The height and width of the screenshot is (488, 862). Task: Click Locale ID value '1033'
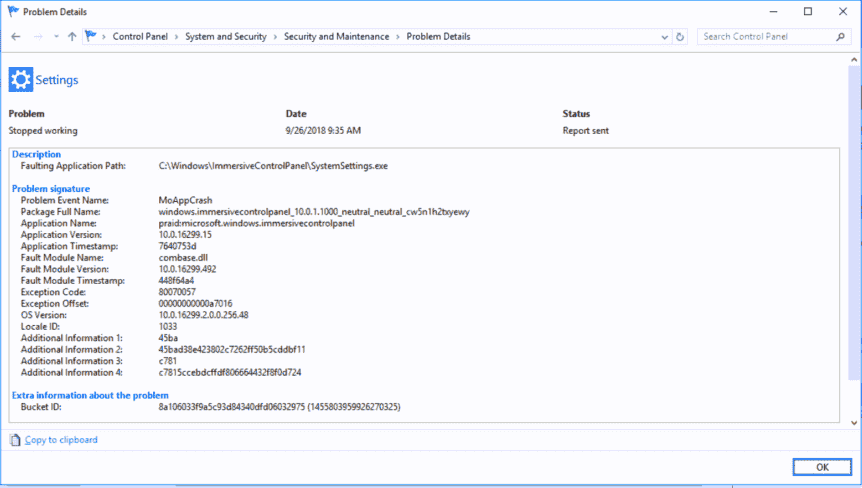(x=168, y=327)
